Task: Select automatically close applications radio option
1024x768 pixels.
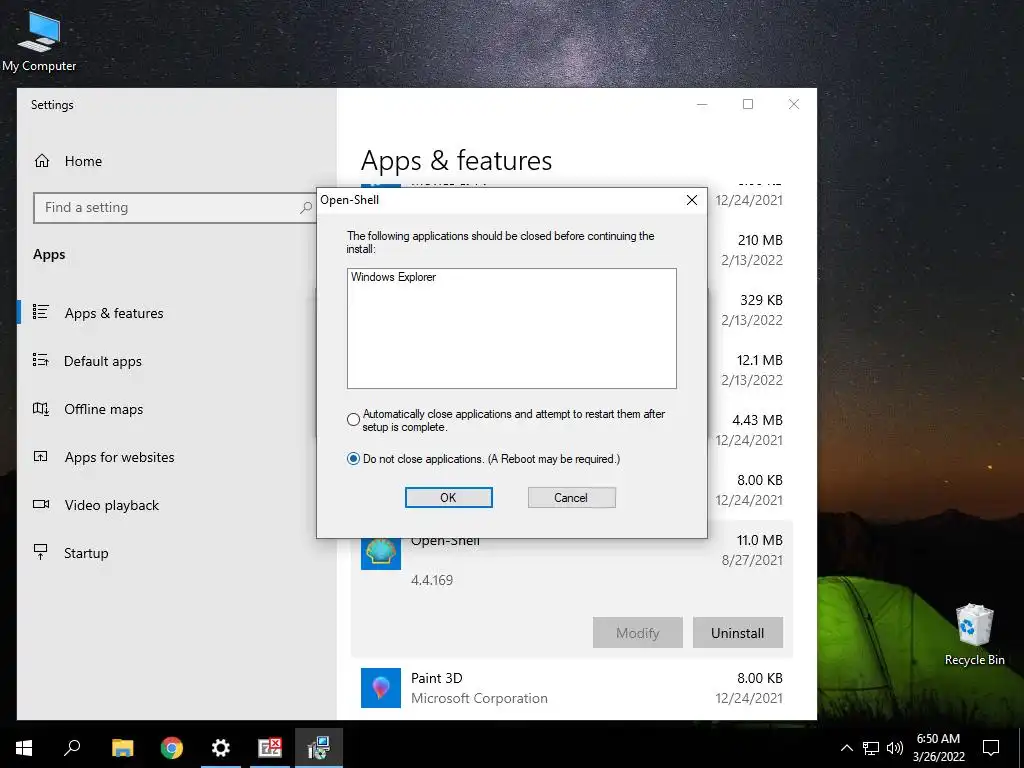Action: coord(353,419)
